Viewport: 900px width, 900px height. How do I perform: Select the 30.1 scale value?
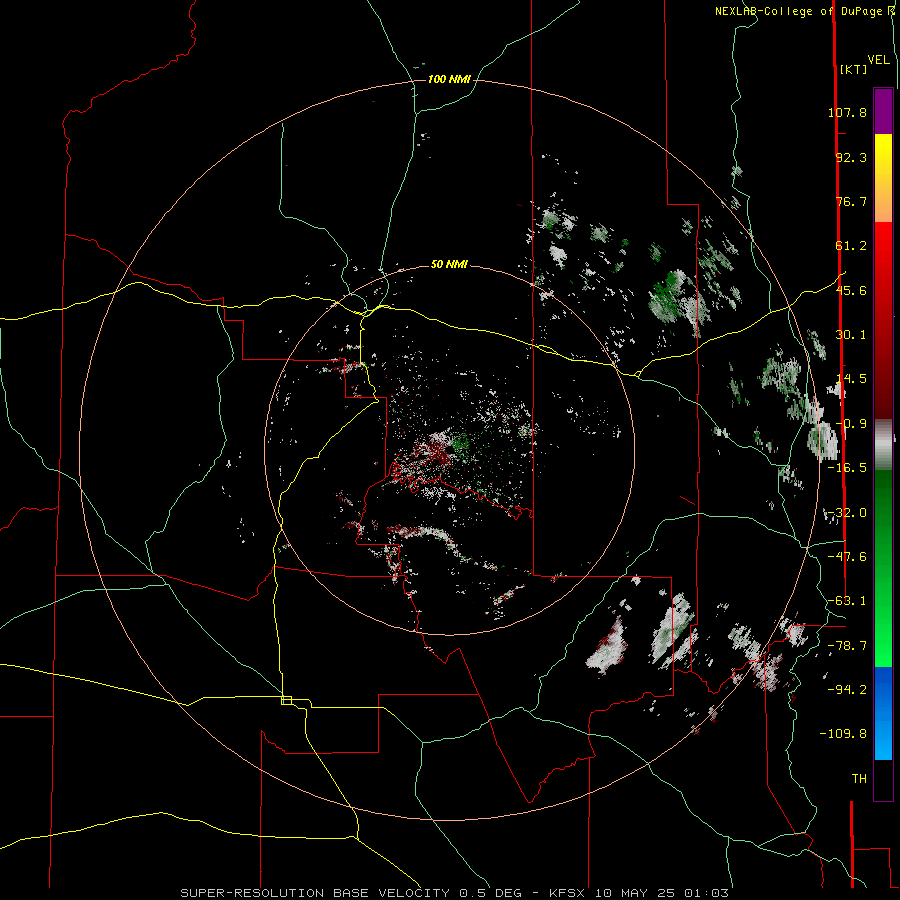(851, 335)
